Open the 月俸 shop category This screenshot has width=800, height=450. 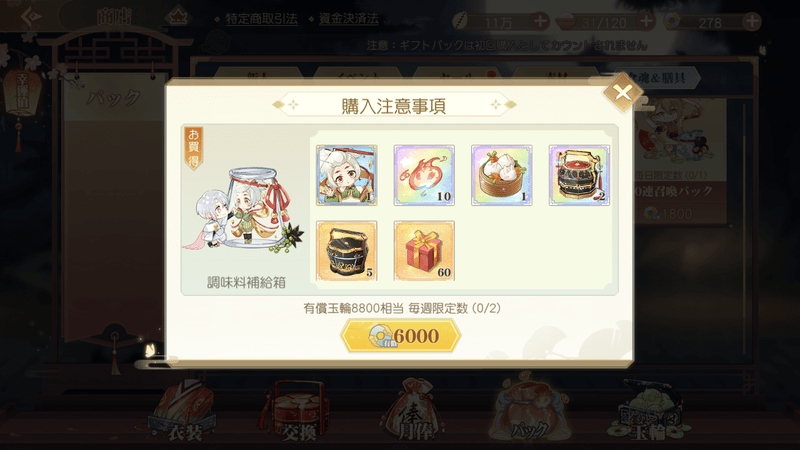click(x=414, y=411)
